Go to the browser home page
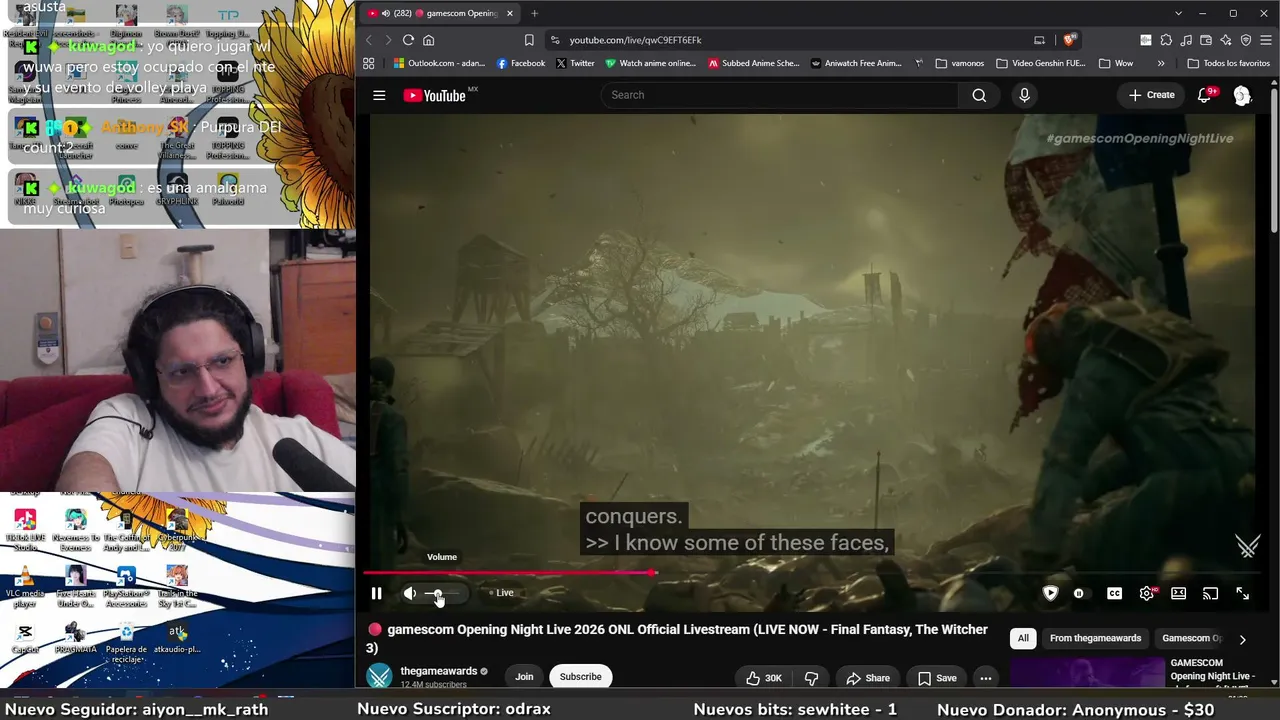Screen dimensions: 1280x720 [429, 40]
